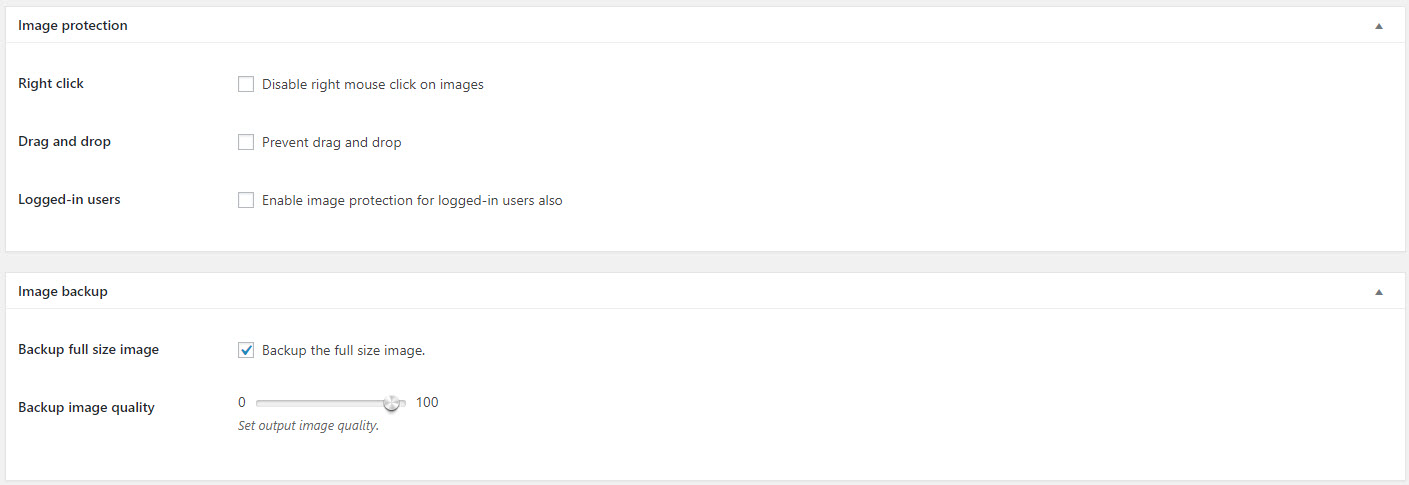Click the 'Prevent drag and drop' label text
Screen dimensions: 1409x485
tap(332, 143)
